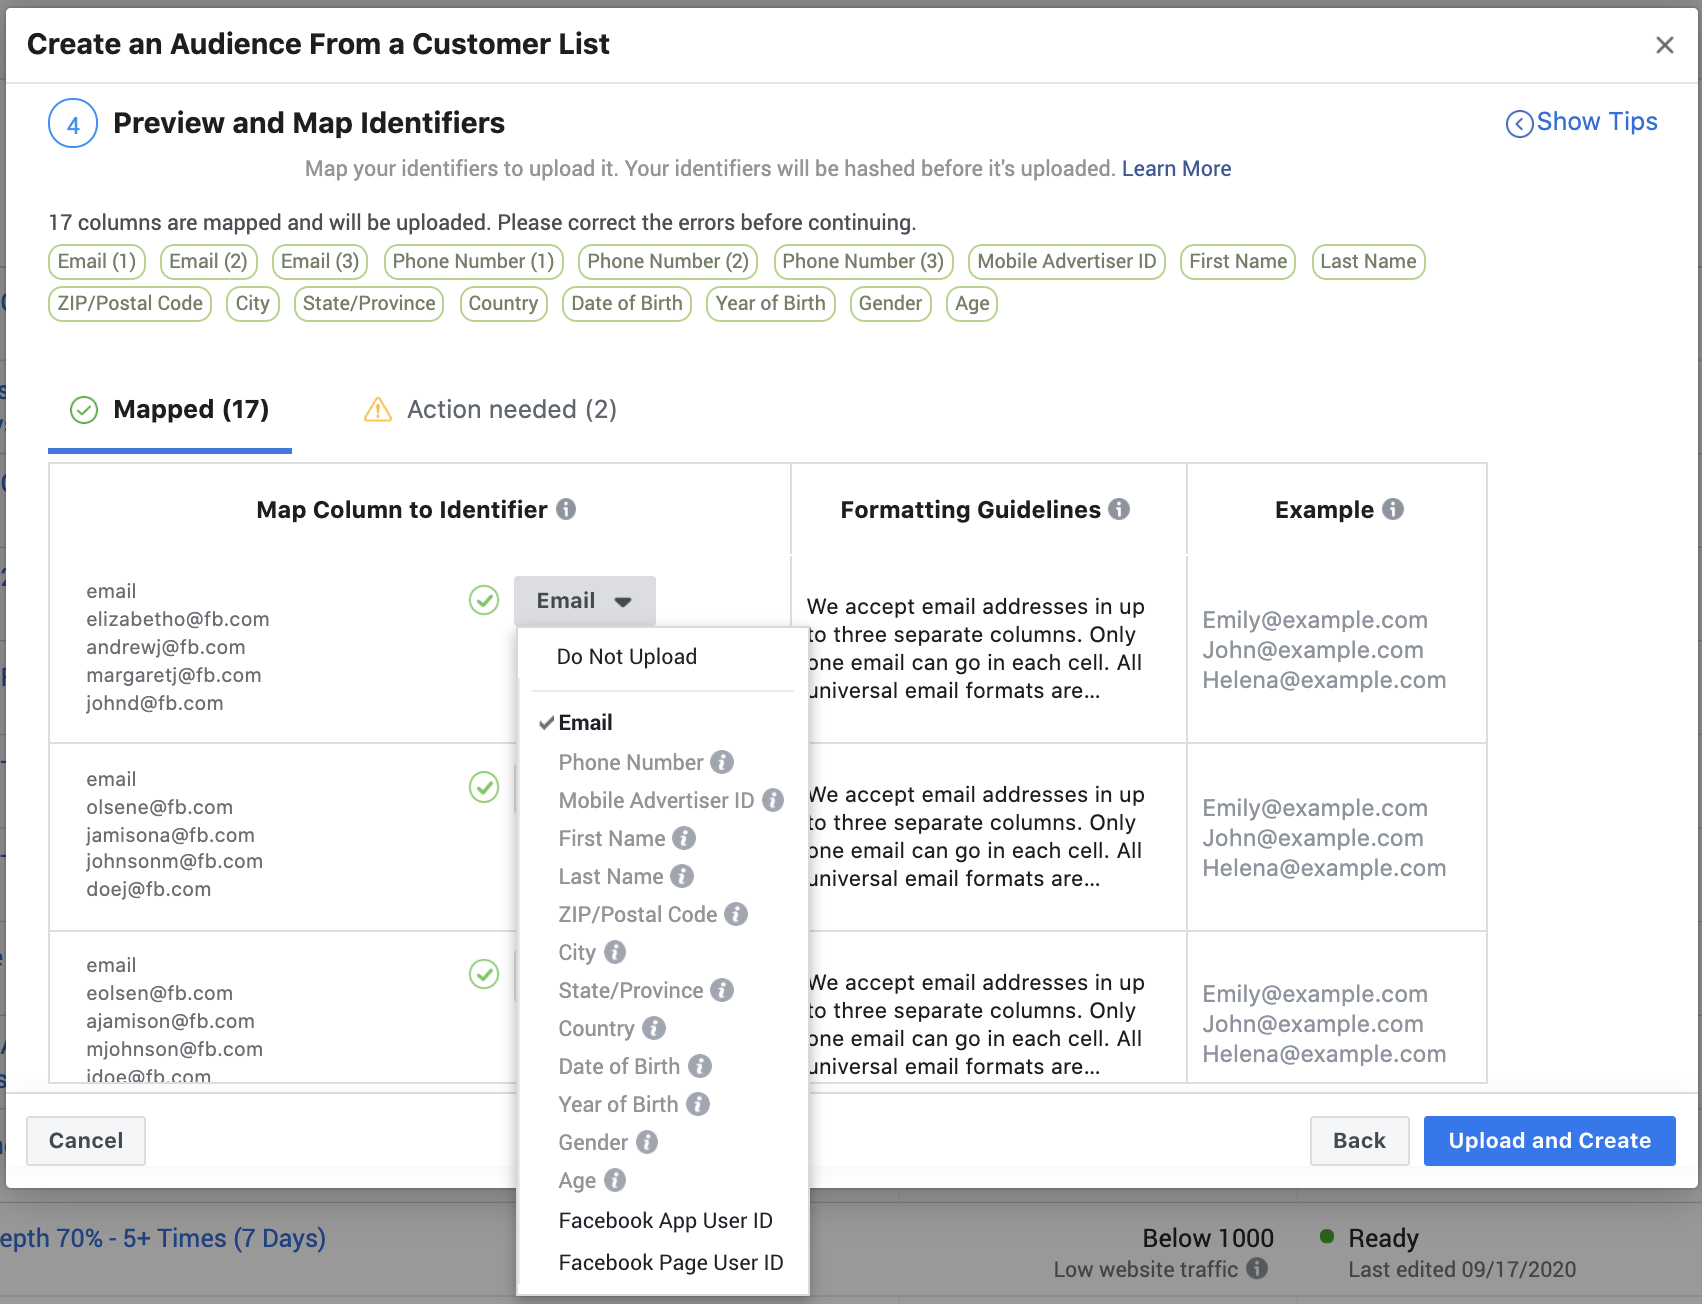Pick Year of Birth from menu
This screenshot has height=1304, width=1702.
(619, 1104)
